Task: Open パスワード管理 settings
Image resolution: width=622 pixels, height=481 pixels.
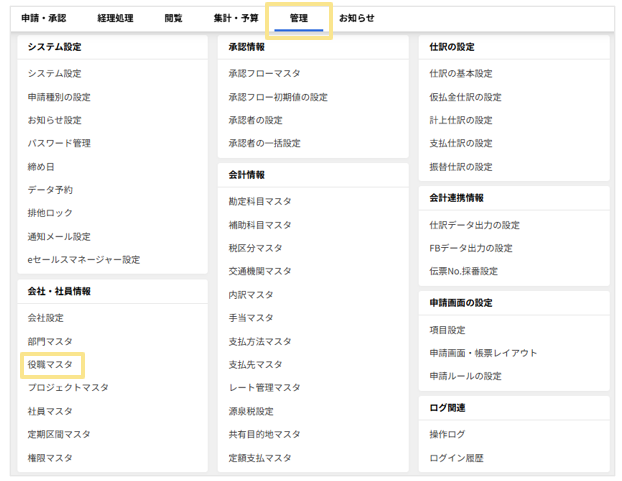Action: coord(59,143)
